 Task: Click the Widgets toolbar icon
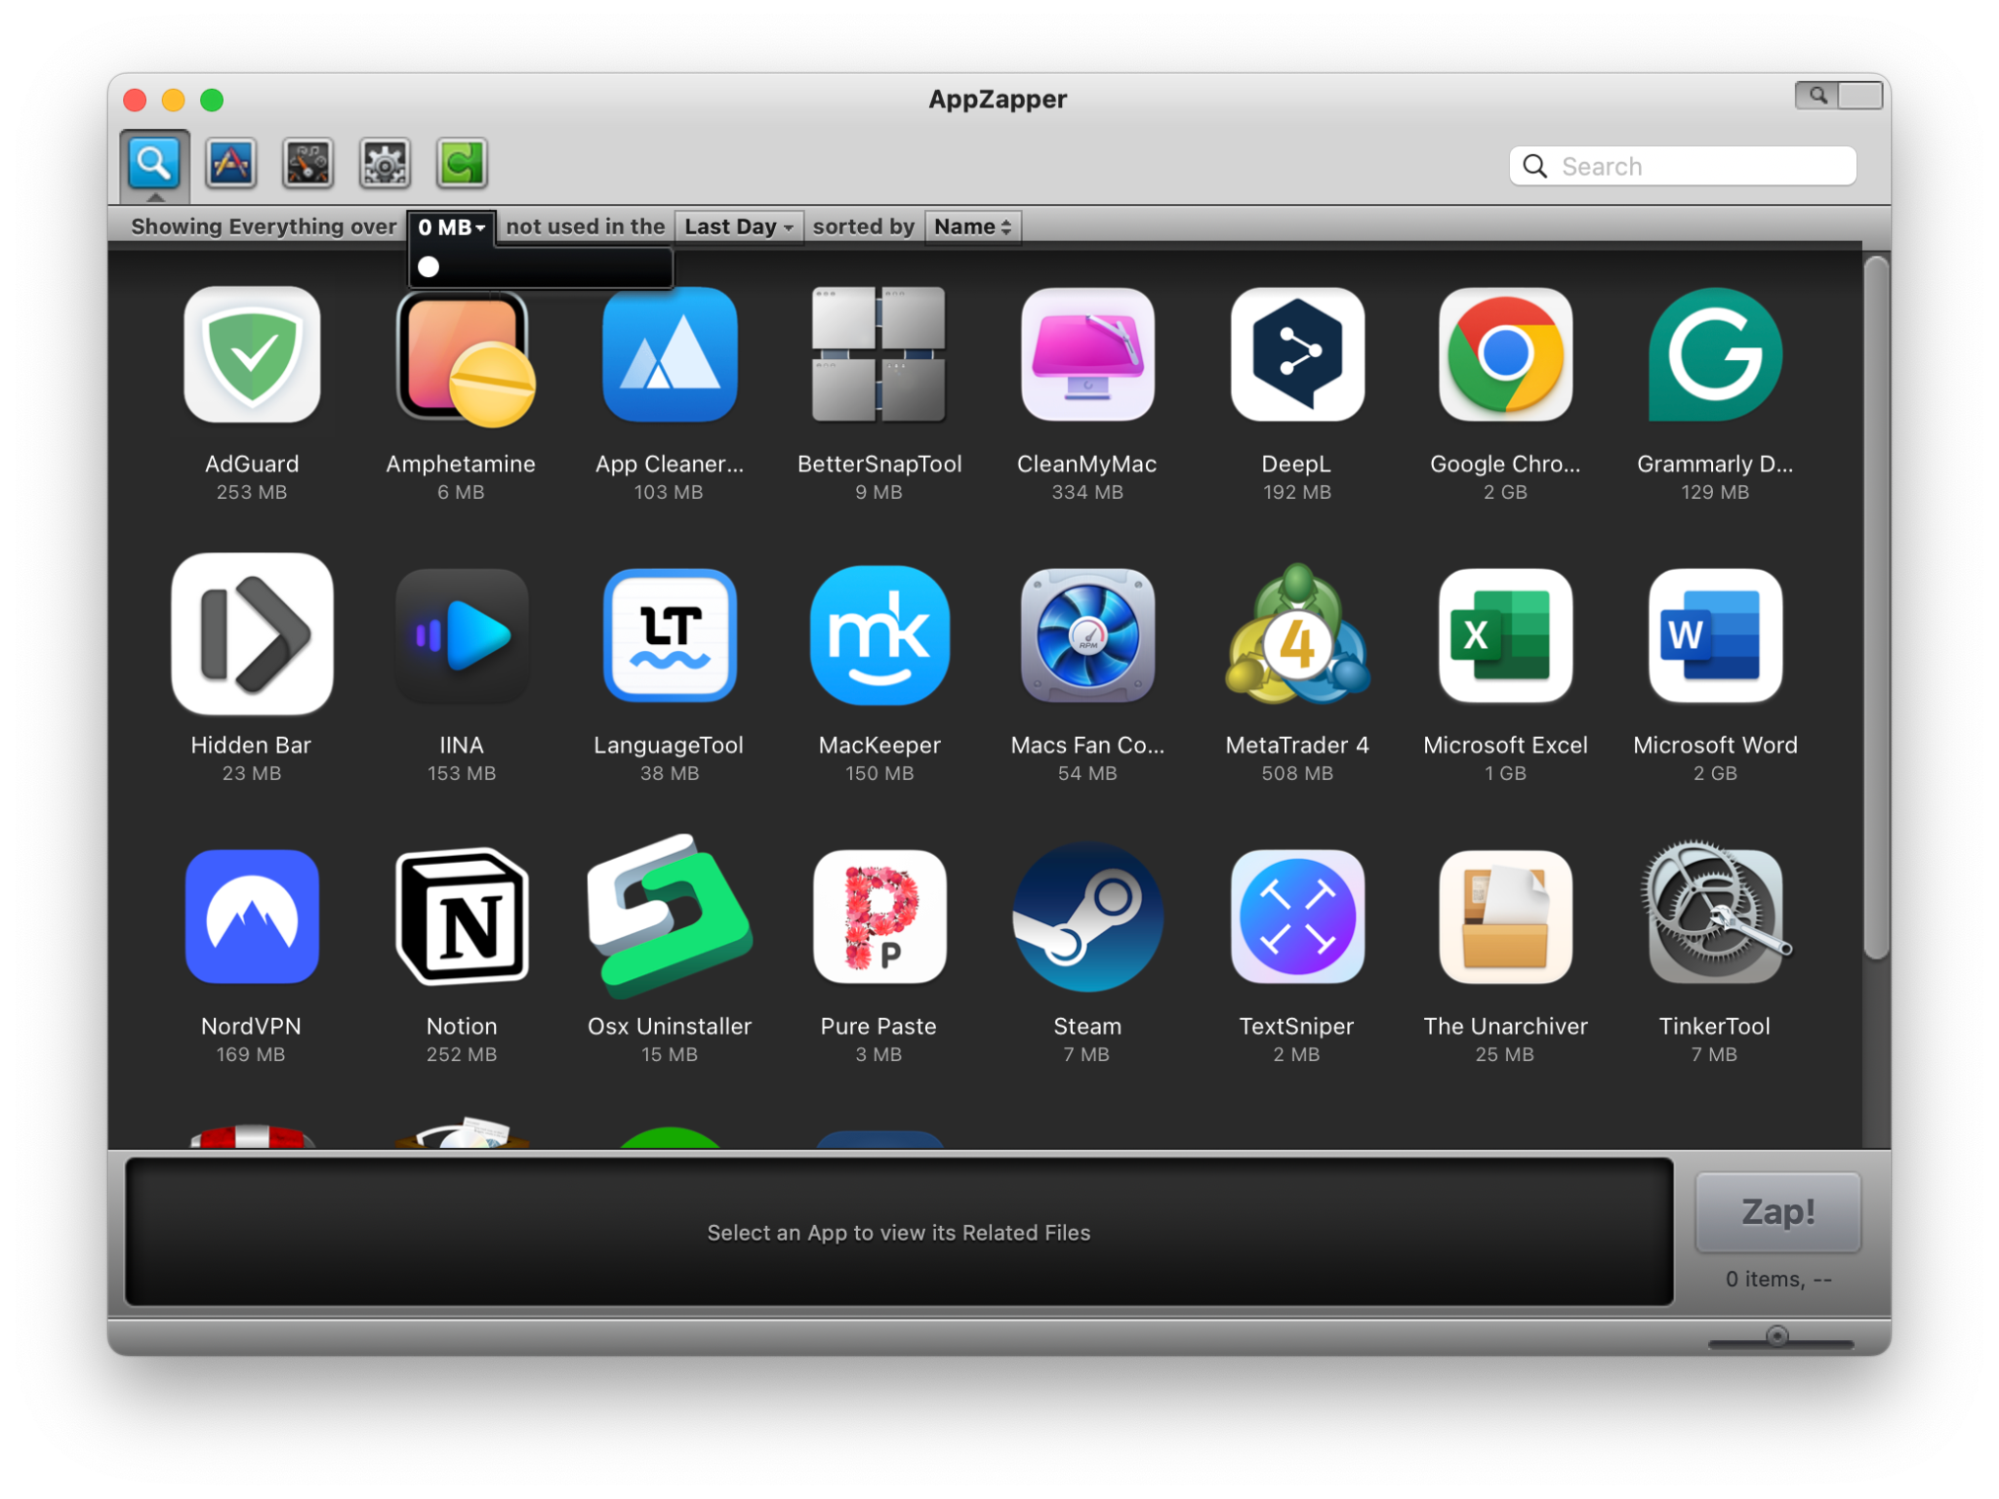click(306, 163)
